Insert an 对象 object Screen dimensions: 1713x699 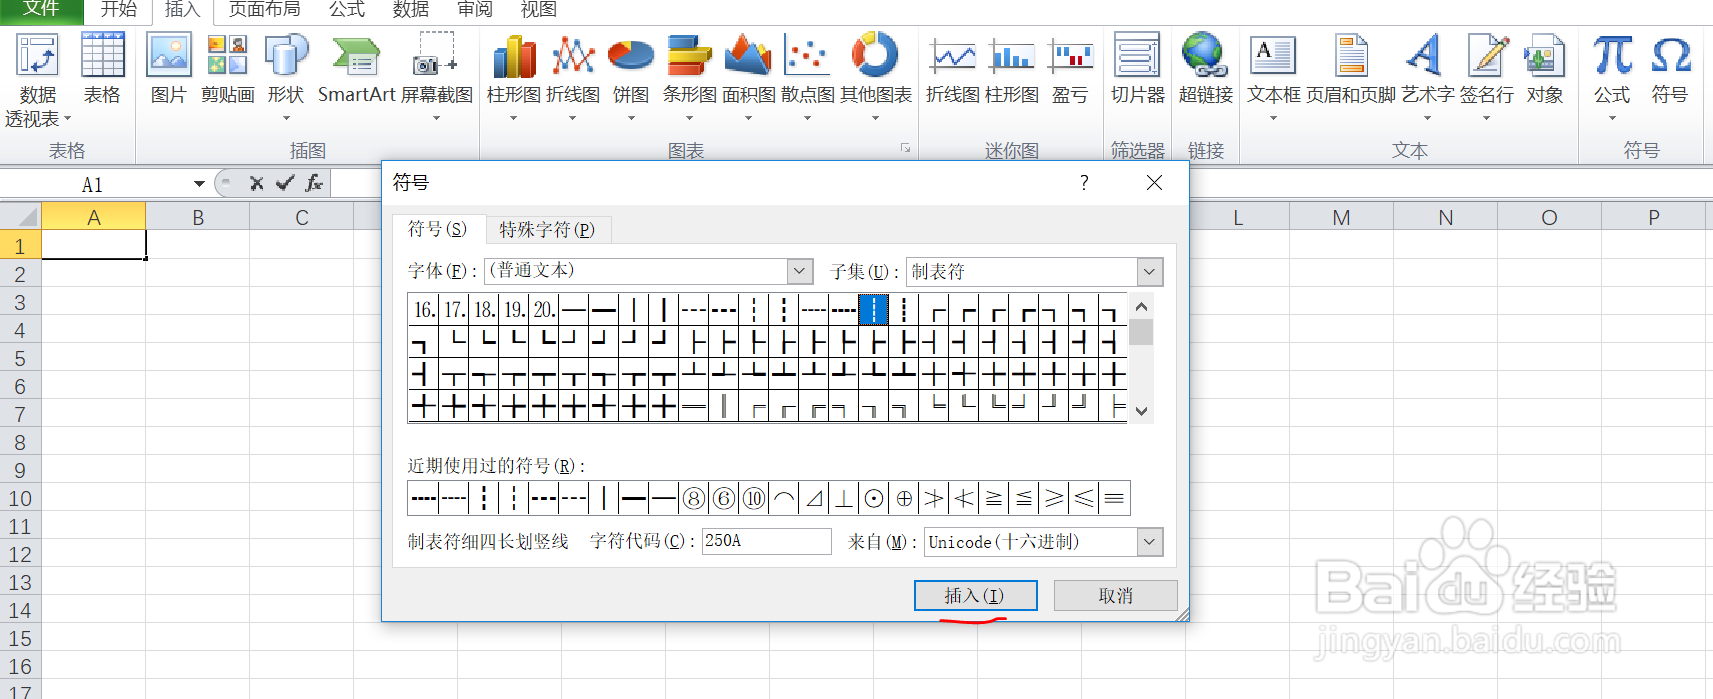pyautogui.click(x=1544, y=68)
